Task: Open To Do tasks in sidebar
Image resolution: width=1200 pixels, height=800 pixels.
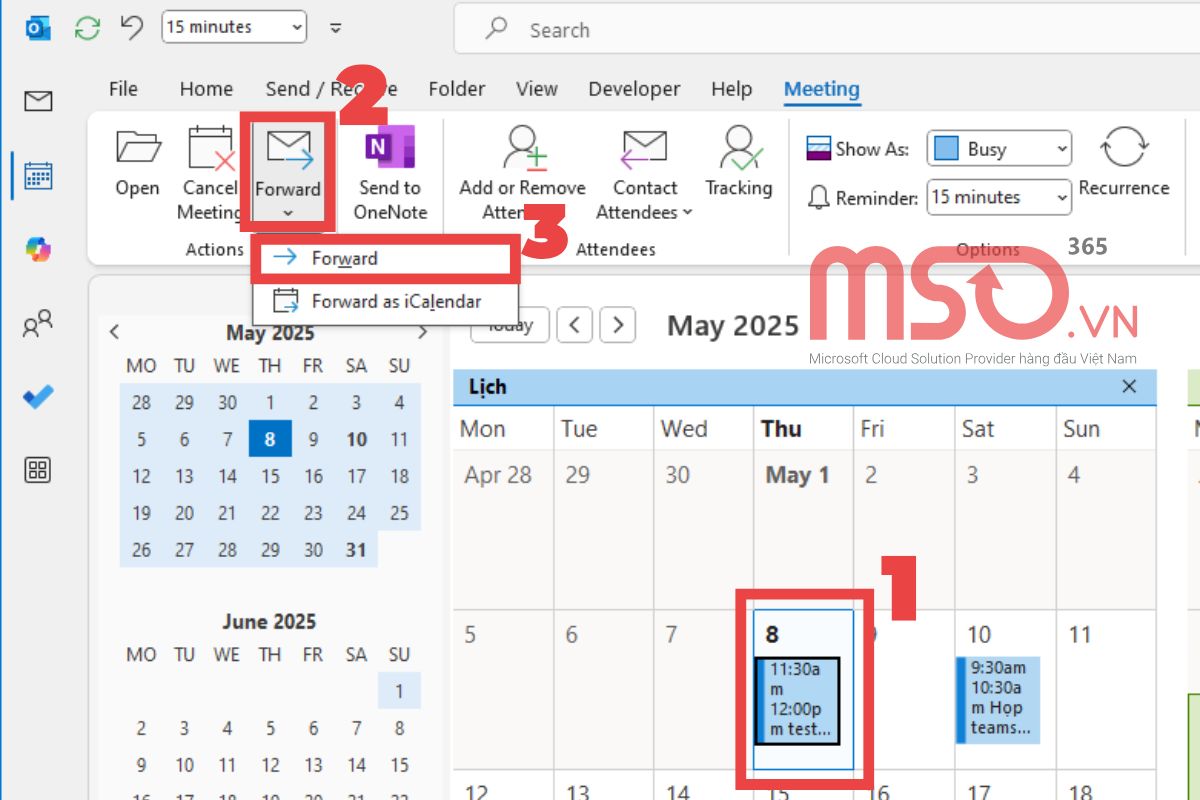Action: pos(38,397)
